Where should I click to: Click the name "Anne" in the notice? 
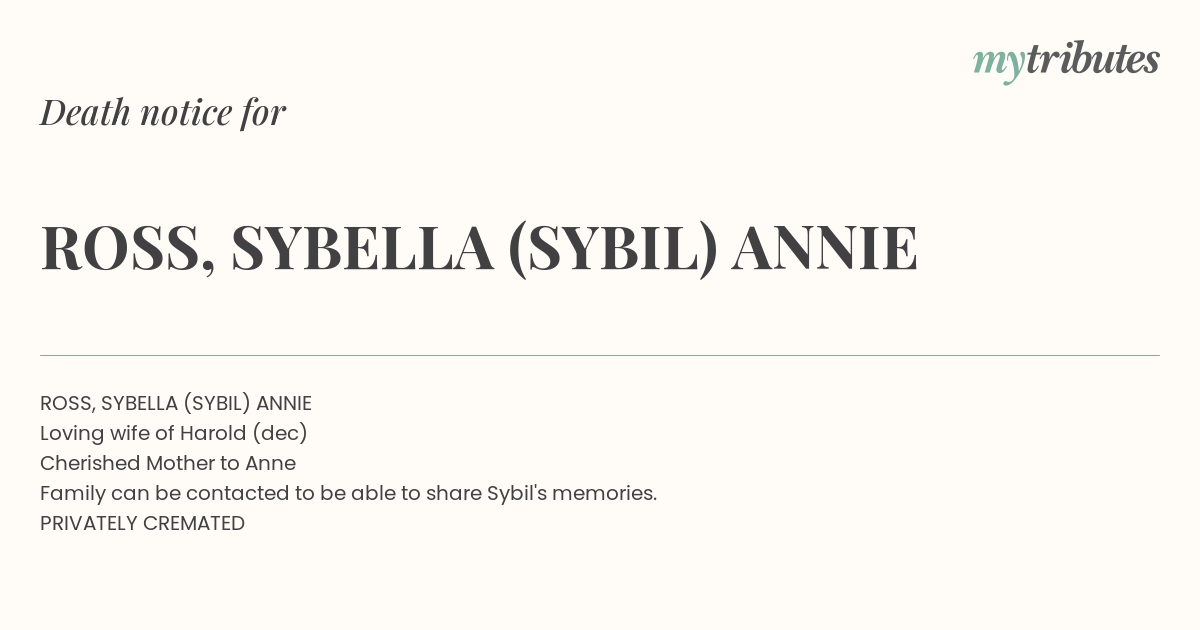[270, 464]
